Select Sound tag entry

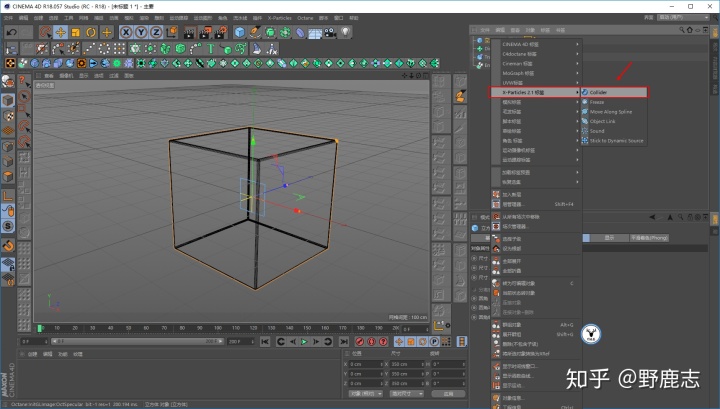[x=614, y=131]
